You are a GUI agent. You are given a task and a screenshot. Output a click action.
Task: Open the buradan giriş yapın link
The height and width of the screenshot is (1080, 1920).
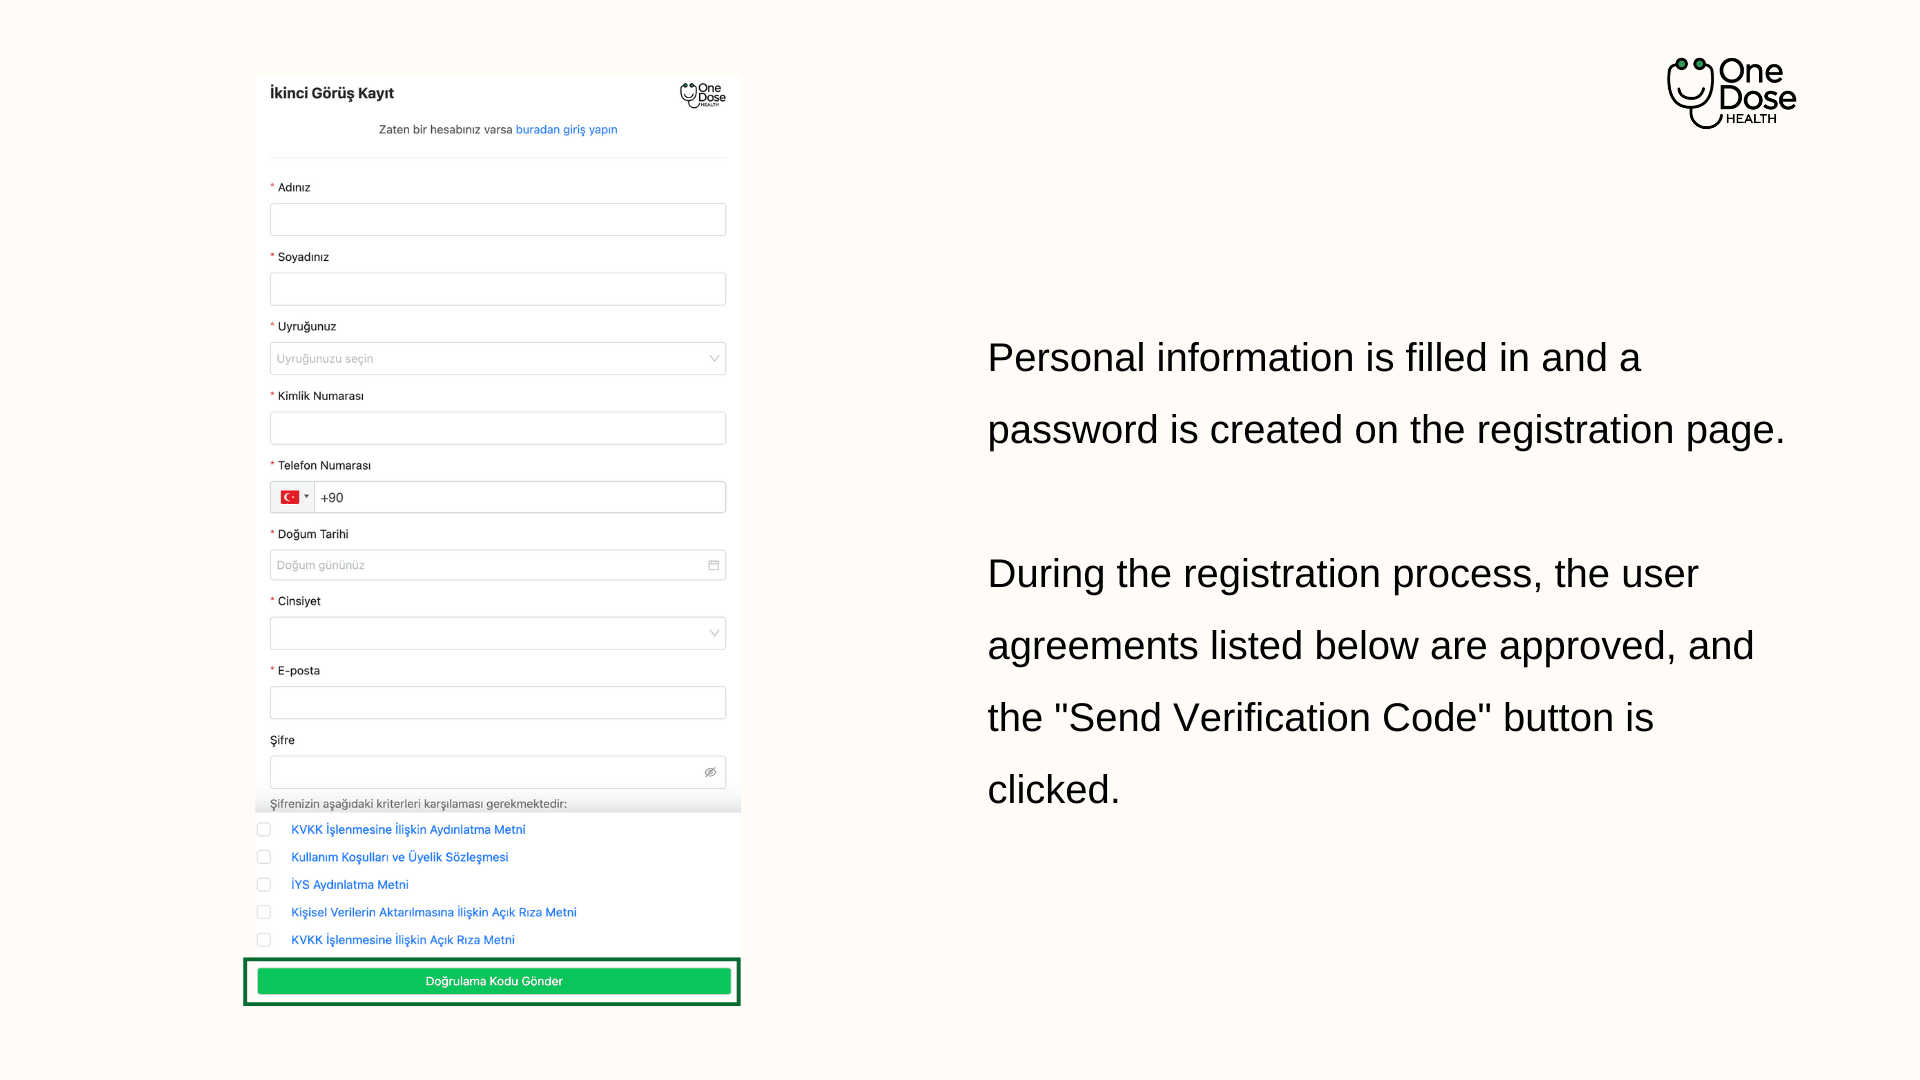pyautogui.click(x=566, y=130)
